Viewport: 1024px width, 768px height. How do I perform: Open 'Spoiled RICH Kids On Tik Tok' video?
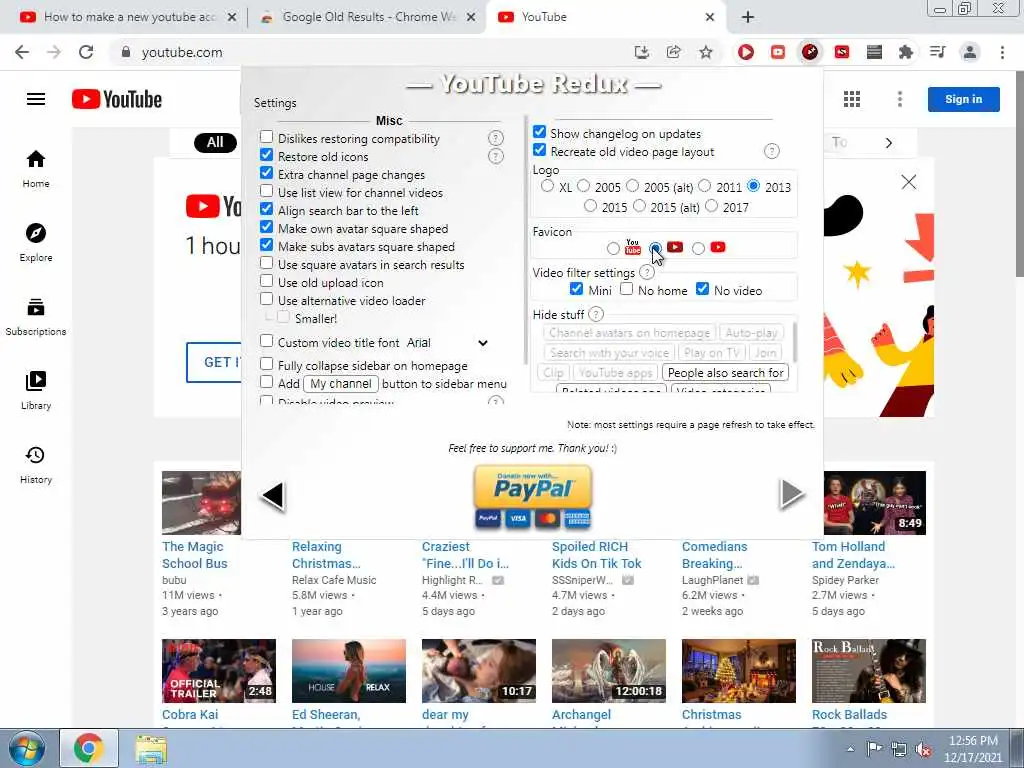596,555
